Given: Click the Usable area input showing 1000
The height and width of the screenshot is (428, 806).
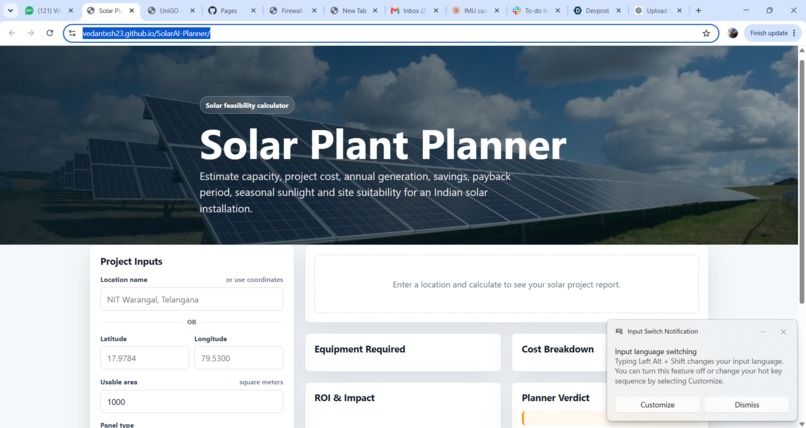Looking at the screenshot, I should [192, 401].
